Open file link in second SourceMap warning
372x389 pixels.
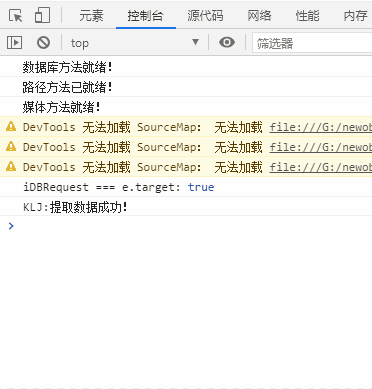(x=321, y=147)
